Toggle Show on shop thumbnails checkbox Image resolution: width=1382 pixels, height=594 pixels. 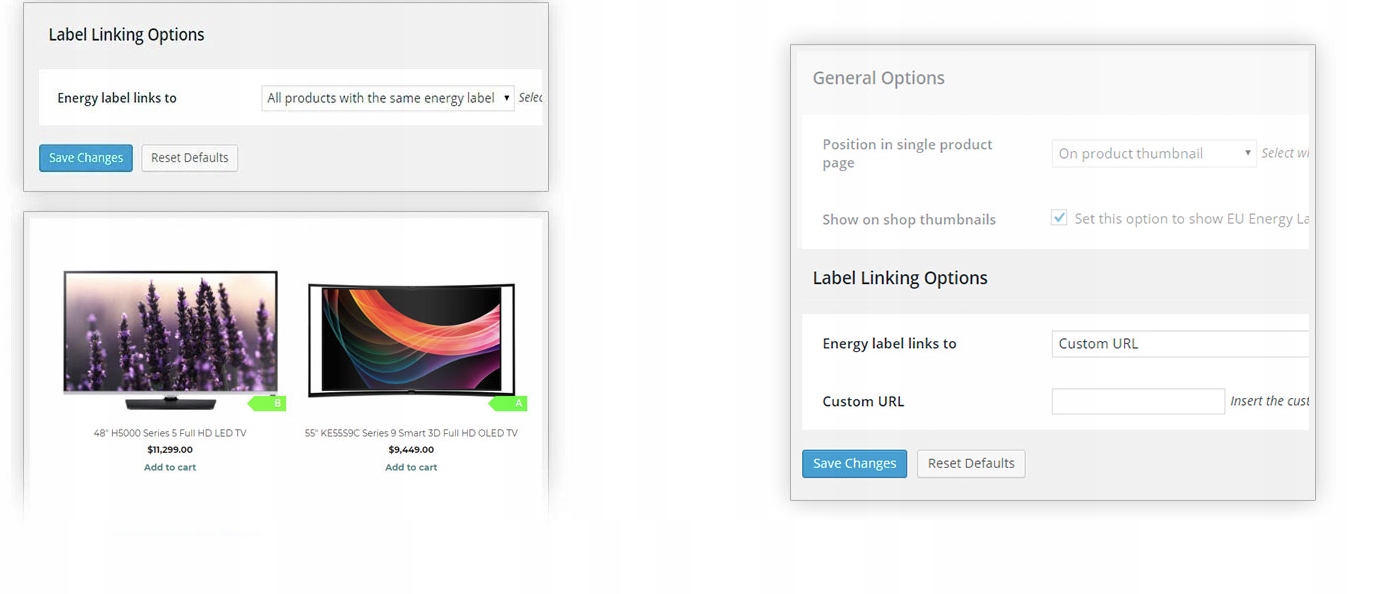point(1059,218)
